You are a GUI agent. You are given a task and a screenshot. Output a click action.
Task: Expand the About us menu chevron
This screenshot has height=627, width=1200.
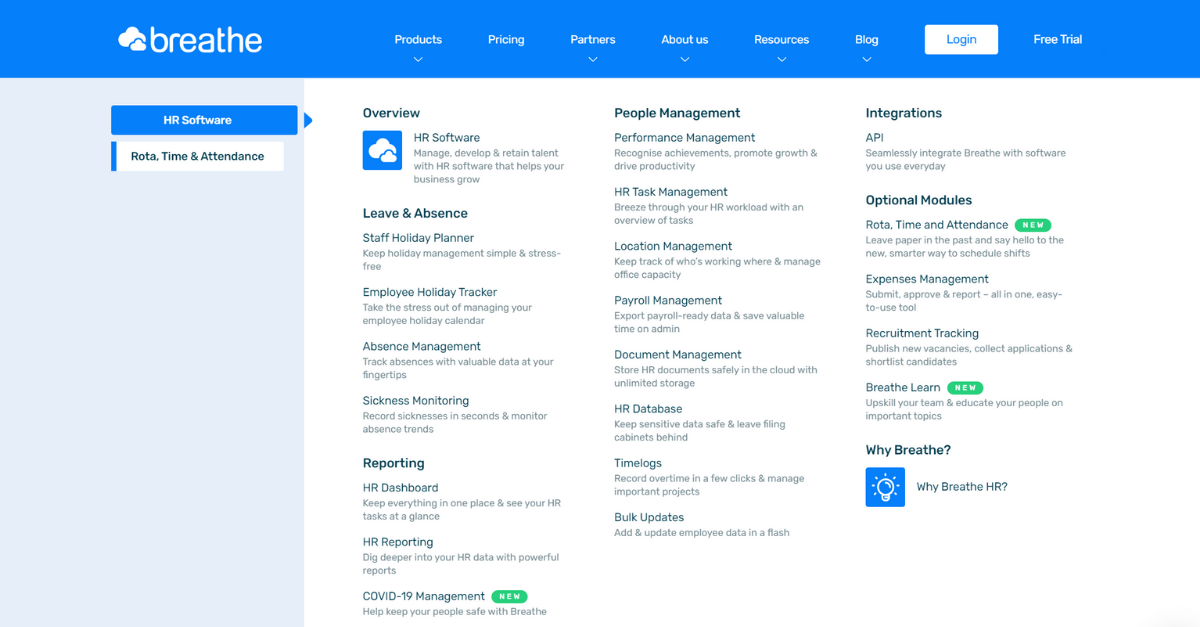point(684,58)
